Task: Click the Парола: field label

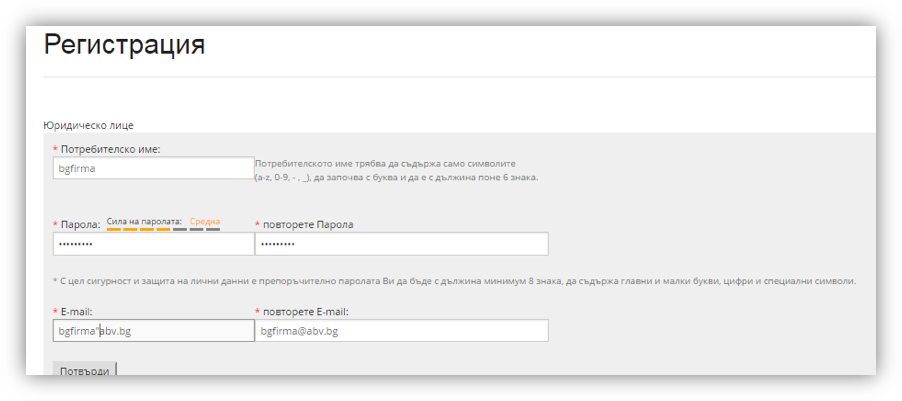Action: click(81, 224)
